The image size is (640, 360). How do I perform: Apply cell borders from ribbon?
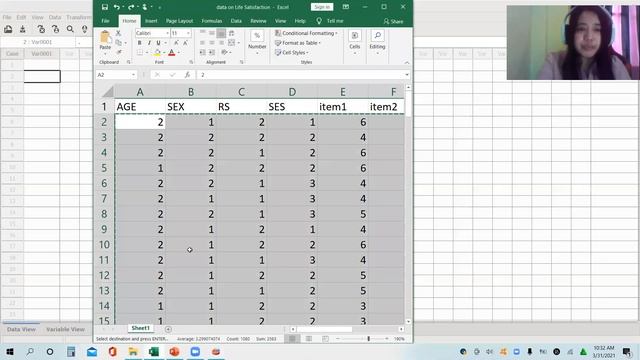point(140,53)
